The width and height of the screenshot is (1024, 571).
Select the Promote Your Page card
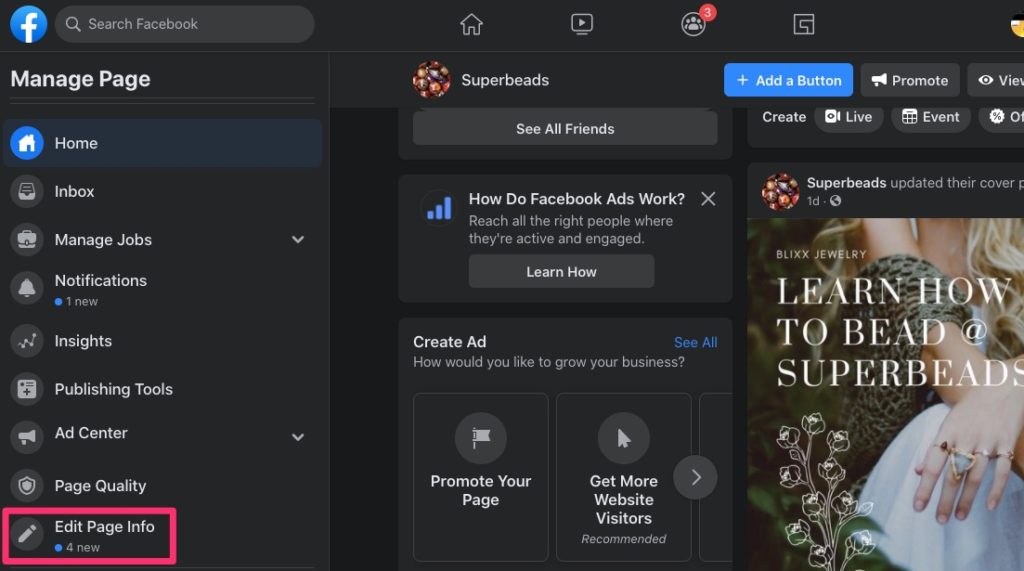481,477
